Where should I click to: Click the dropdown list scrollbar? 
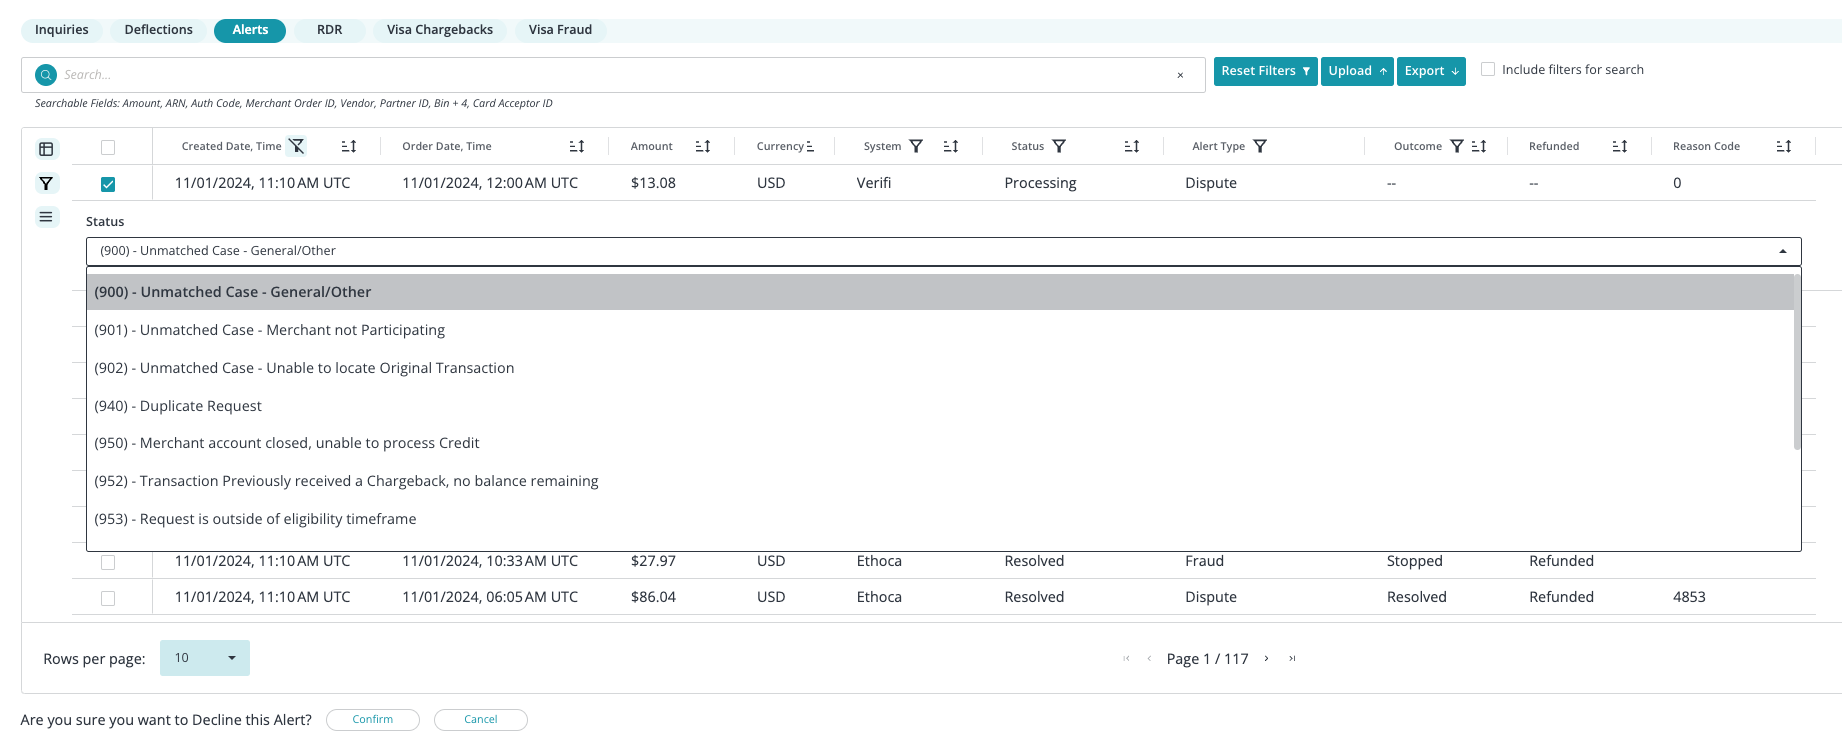point(1797,360)
